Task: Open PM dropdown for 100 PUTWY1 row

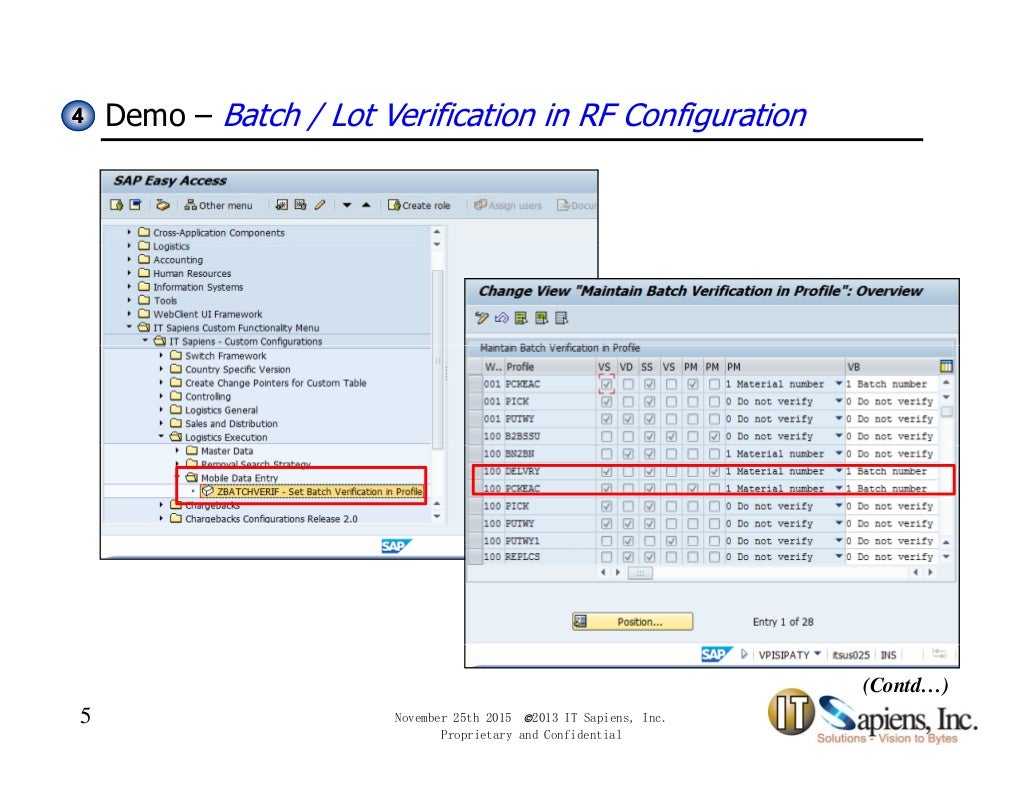Action: click(x=839, y=541)
